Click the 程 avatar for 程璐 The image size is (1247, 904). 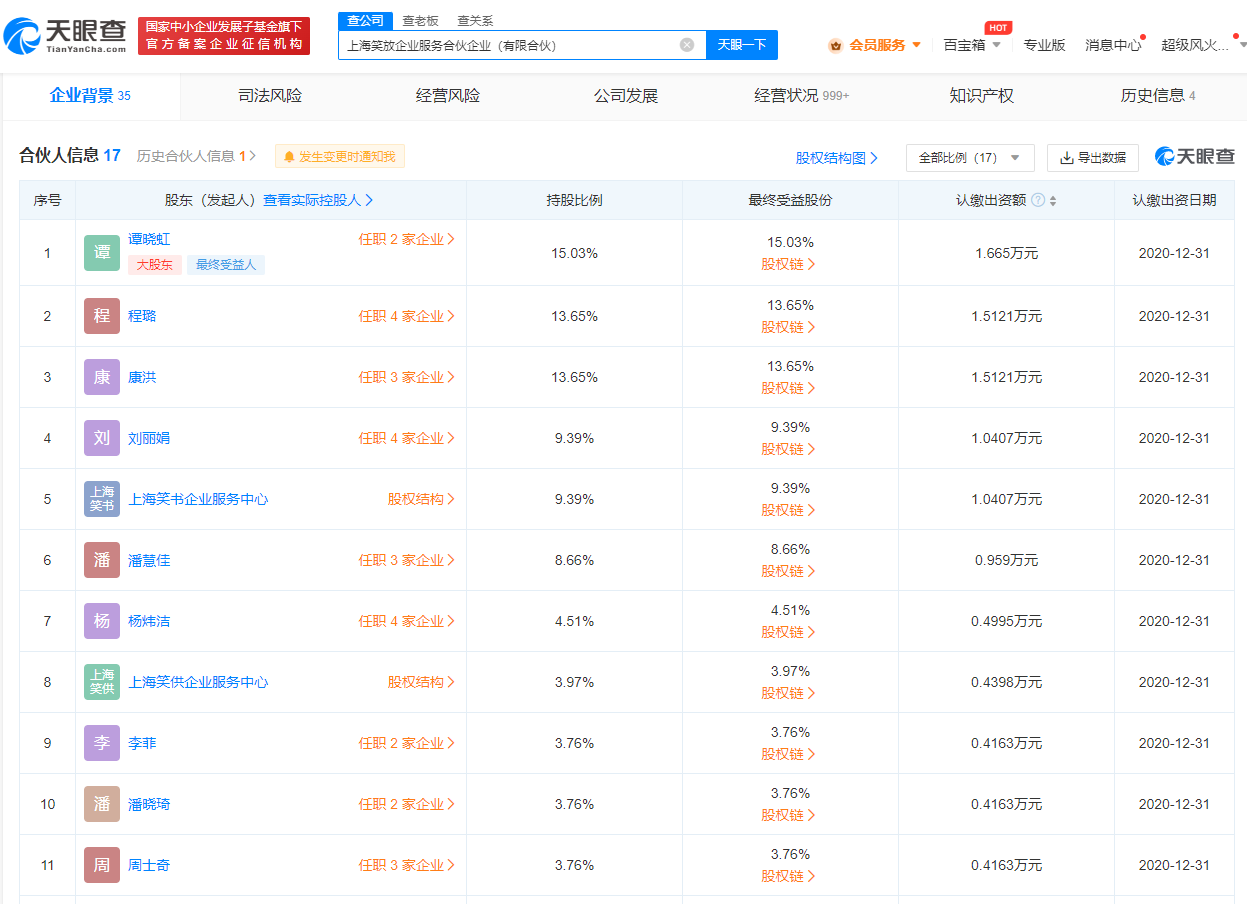[102, 316]
